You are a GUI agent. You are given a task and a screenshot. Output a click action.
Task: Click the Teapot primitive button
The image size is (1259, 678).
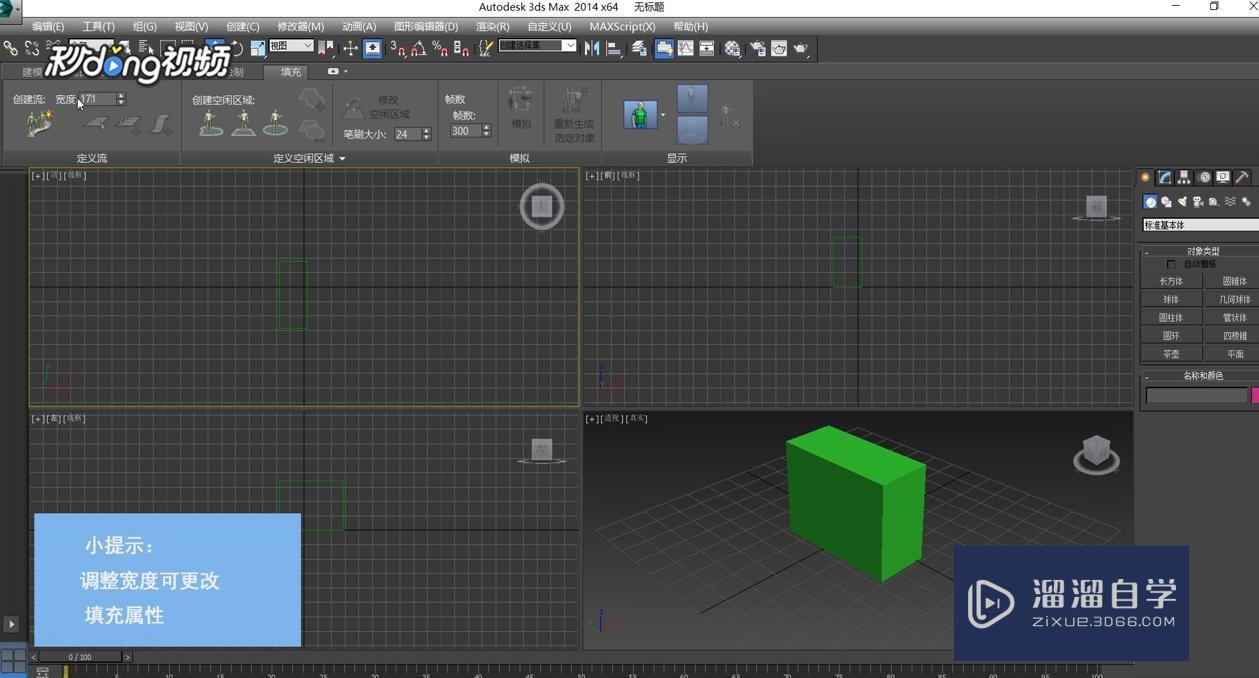[x=1171, y=353]
